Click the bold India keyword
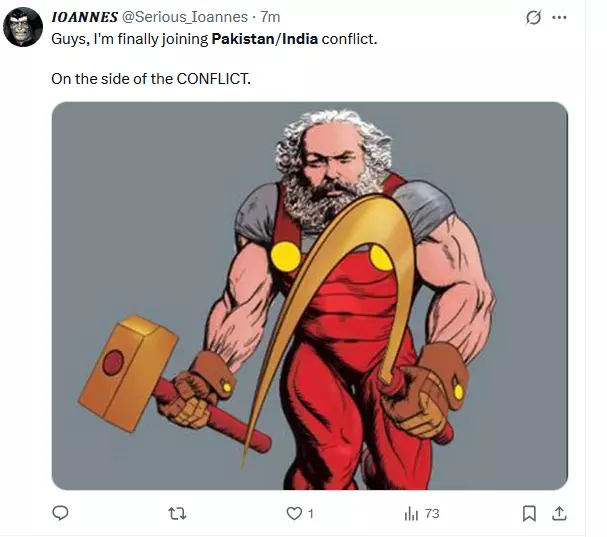 point(300,39)
